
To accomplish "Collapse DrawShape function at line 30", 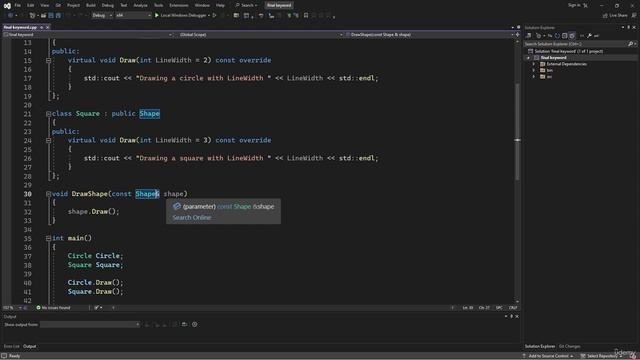I will coord(48,194).
